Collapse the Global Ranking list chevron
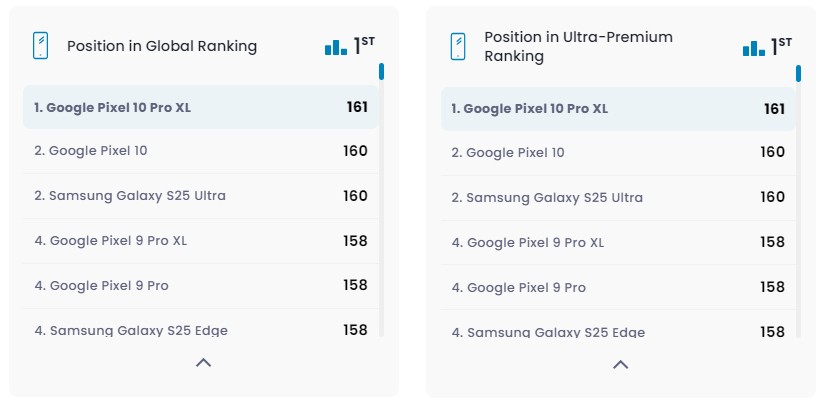 click(x=203, y=363)
